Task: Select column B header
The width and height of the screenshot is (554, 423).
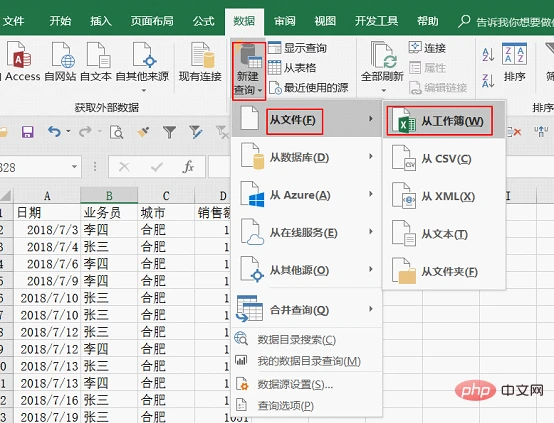Action: tap(109, 195)
